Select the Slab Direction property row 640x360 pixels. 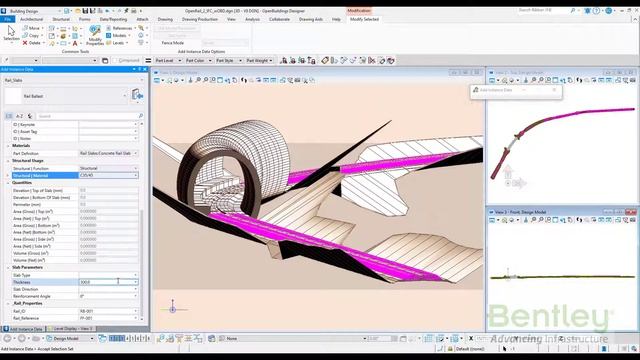[x=75, y=289]
